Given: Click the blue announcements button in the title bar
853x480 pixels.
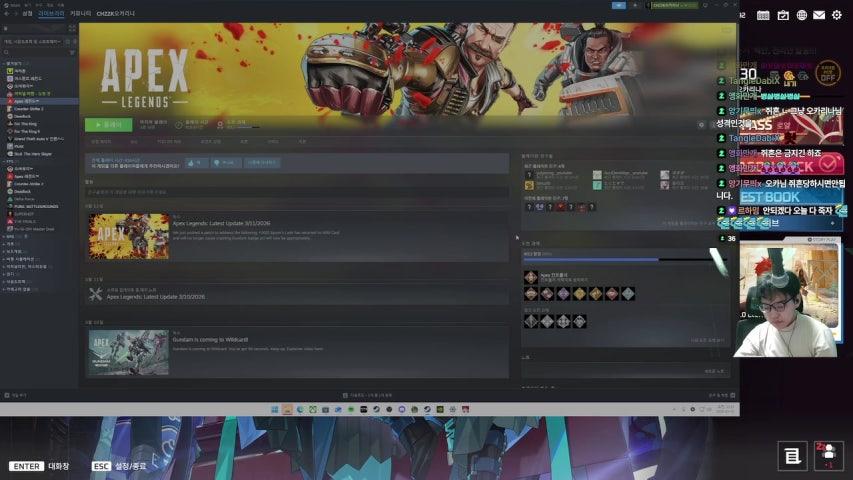Looking at the screenshot, I should click(619, 5).
